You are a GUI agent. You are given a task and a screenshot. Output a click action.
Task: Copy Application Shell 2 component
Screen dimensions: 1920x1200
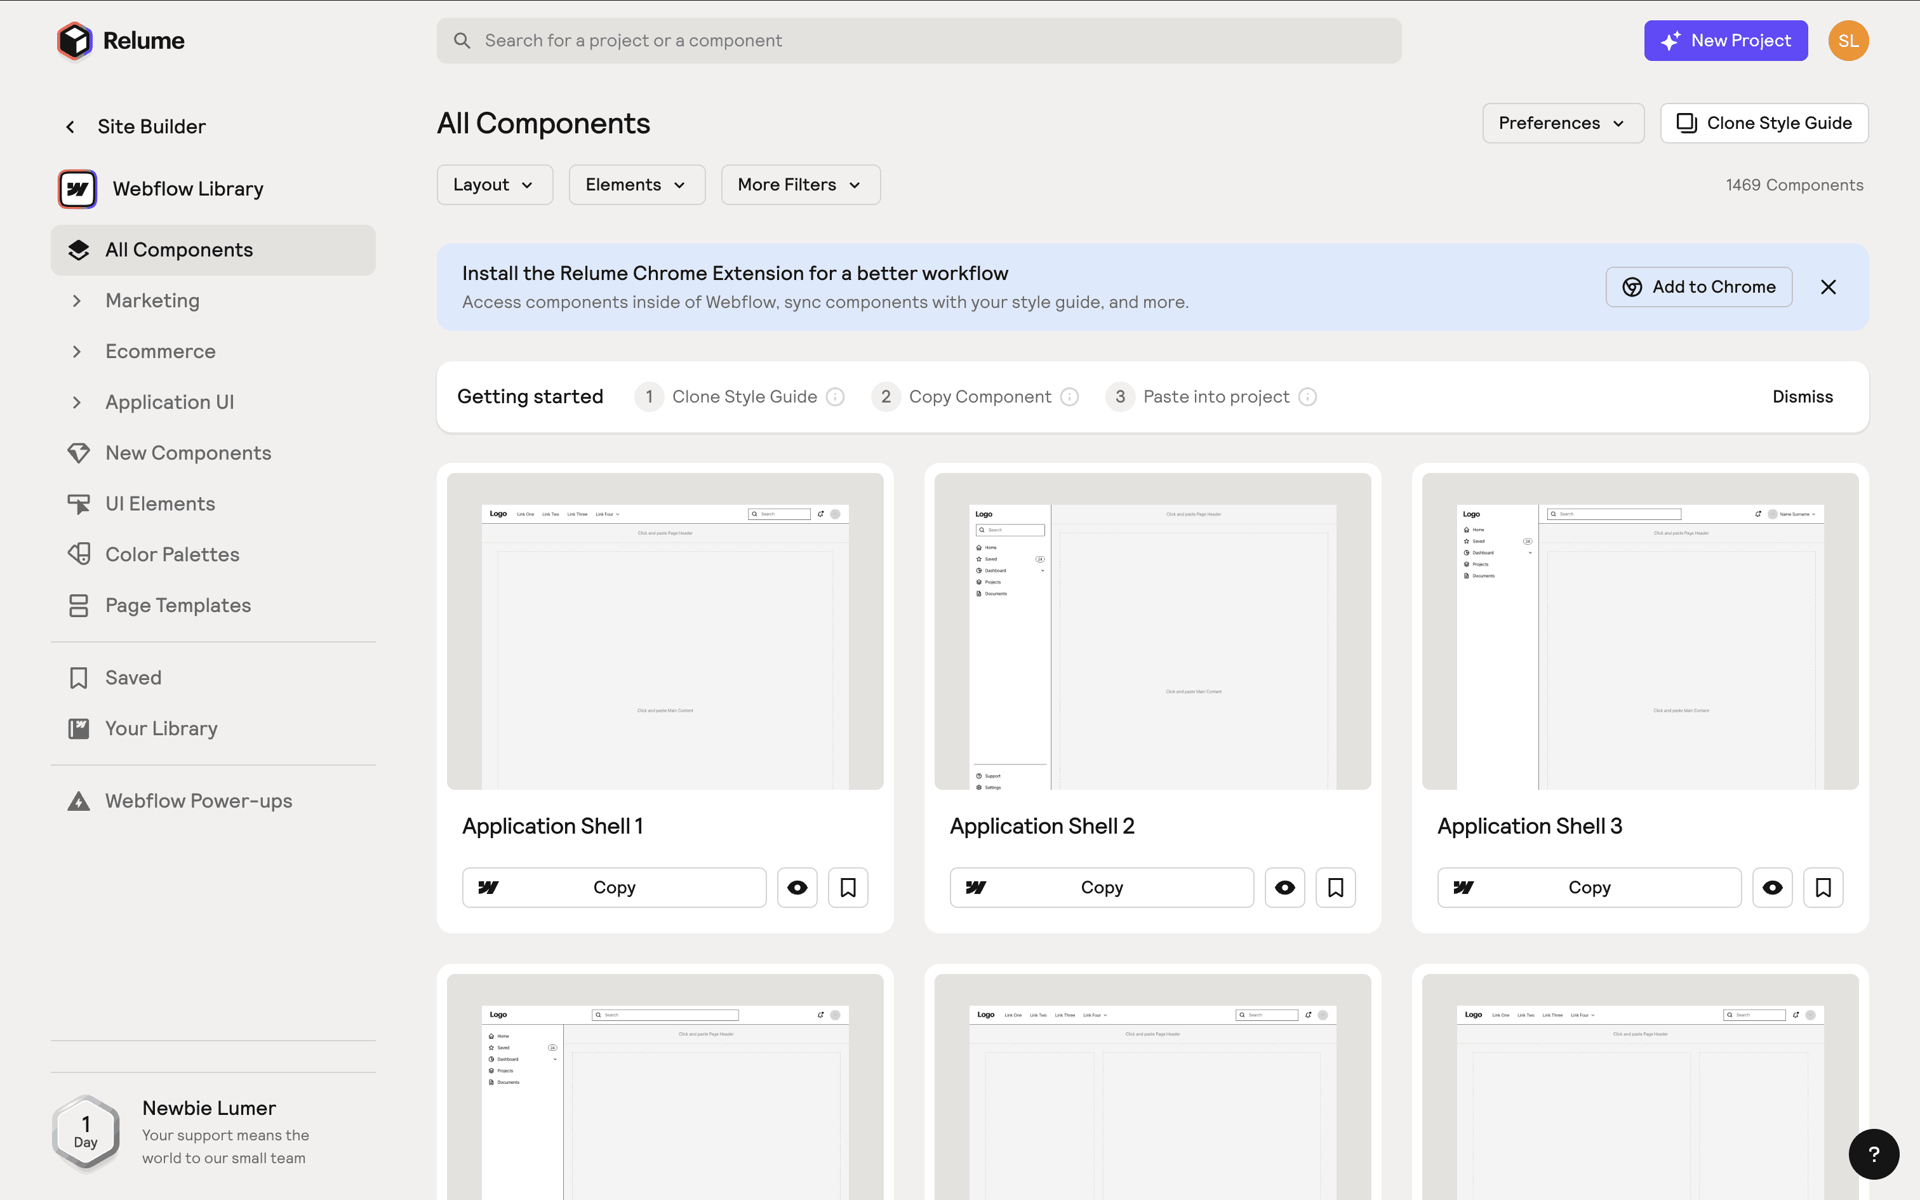1101,888
